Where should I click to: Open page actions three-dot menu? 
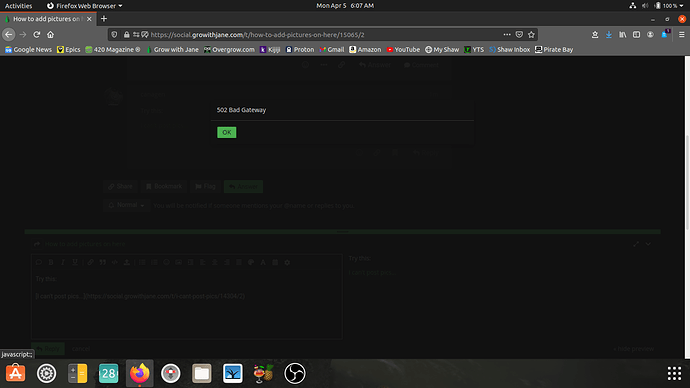click(x=507, y=35)
